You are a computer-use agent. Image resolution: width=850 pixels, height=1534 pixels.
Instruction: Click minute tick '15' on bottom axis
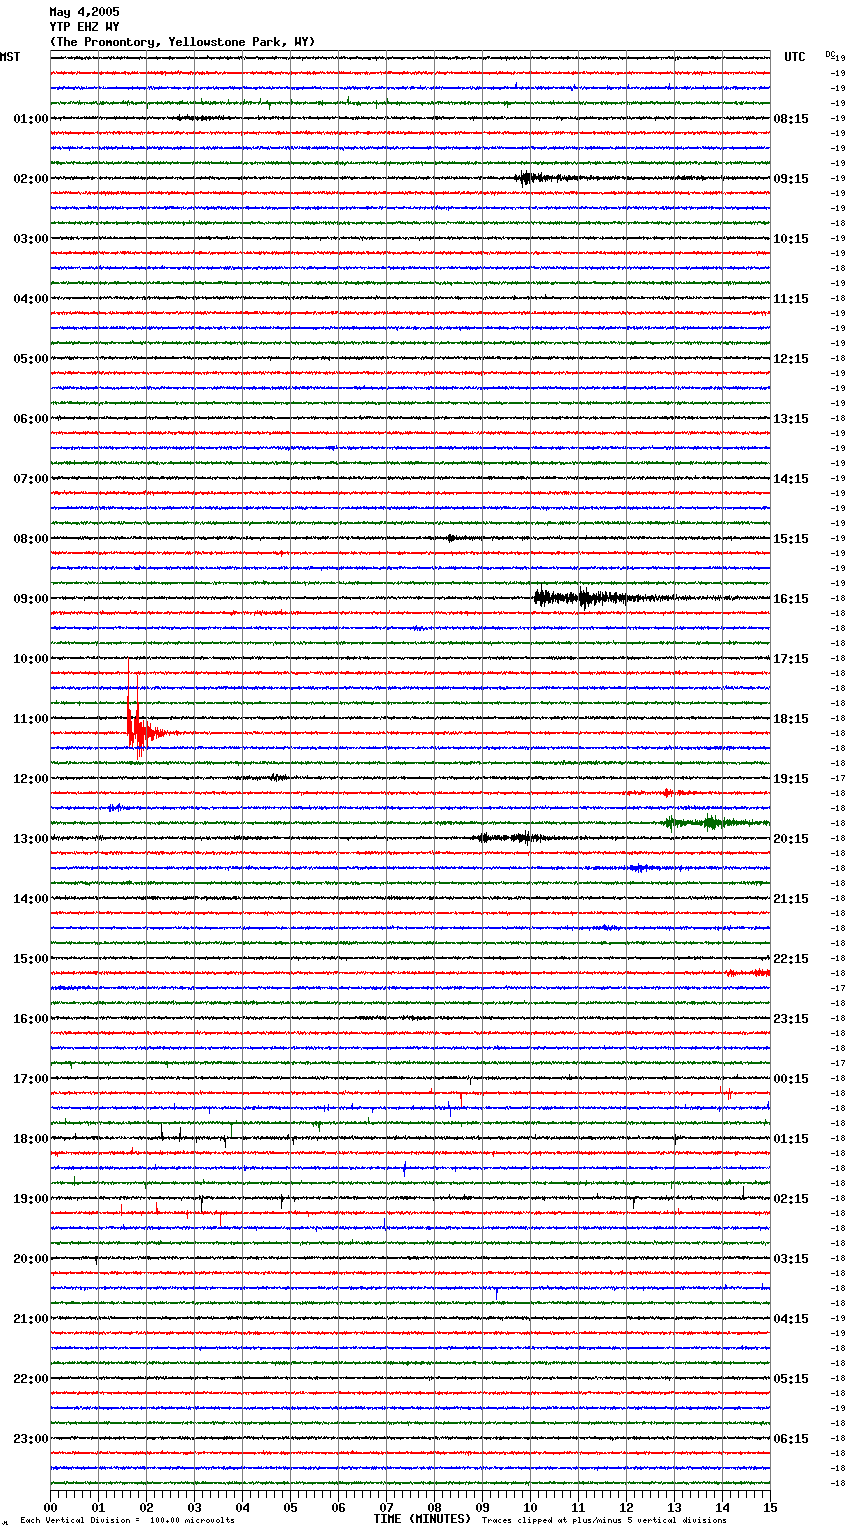click(770, 1507)
